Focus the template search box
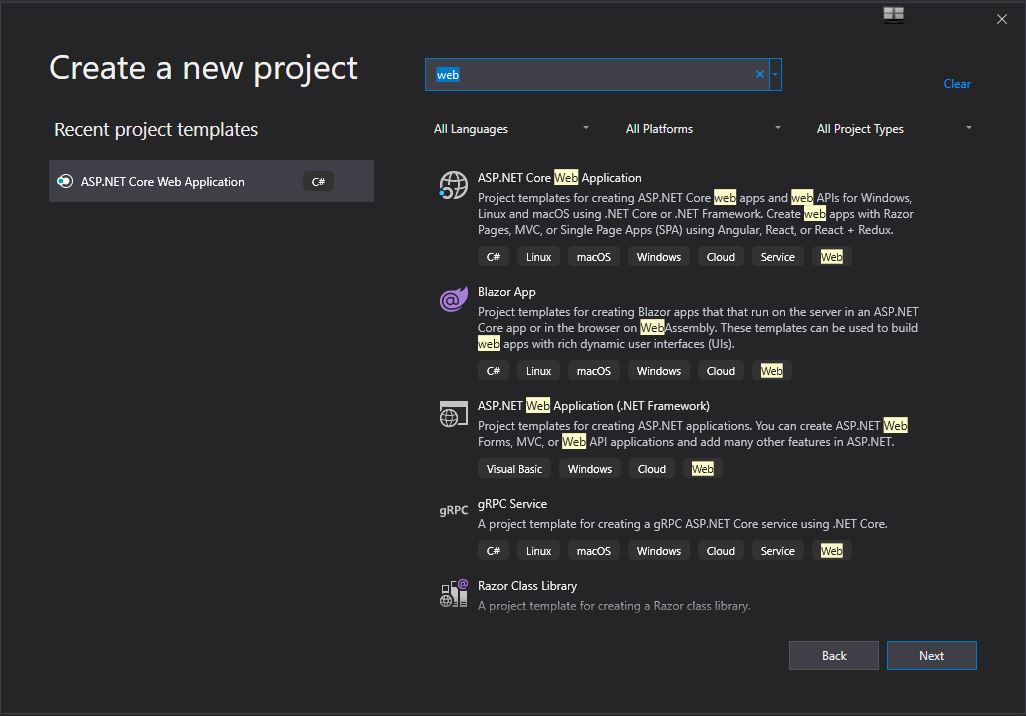 595,75
